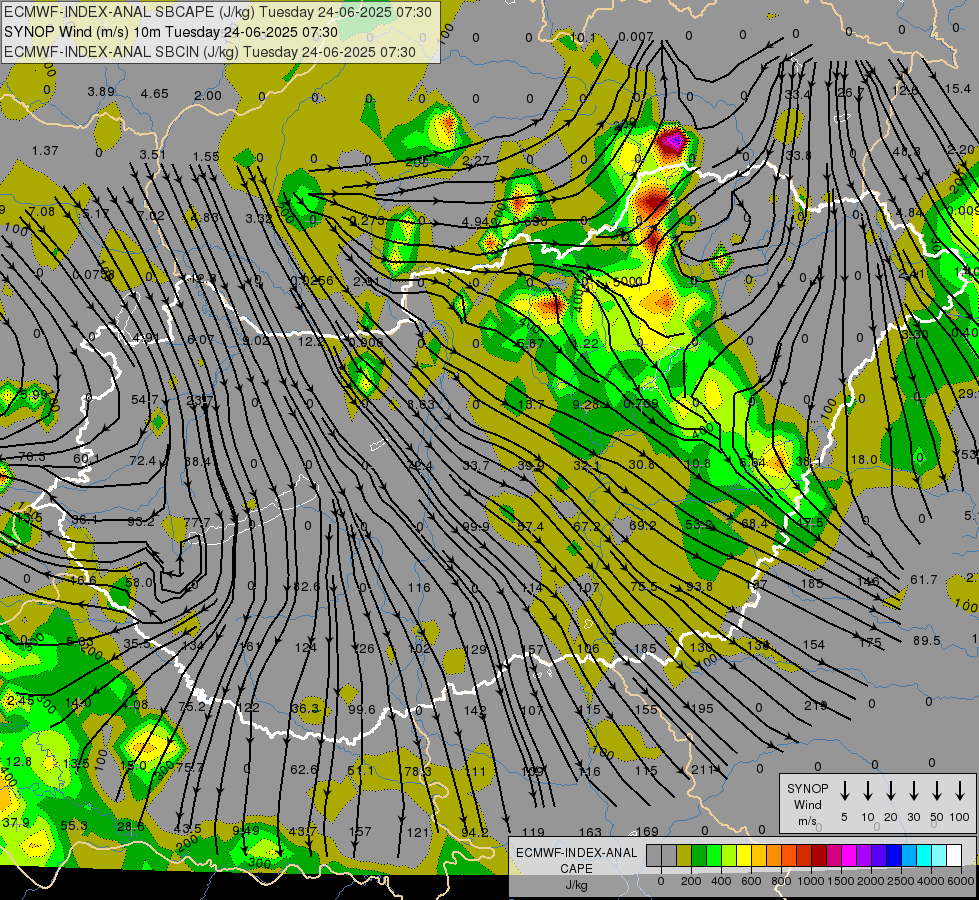Click the 6000 tick label on the CAPE scale
Image resolution: width=979 pixels, height=900 pixels.
(962, 881)
